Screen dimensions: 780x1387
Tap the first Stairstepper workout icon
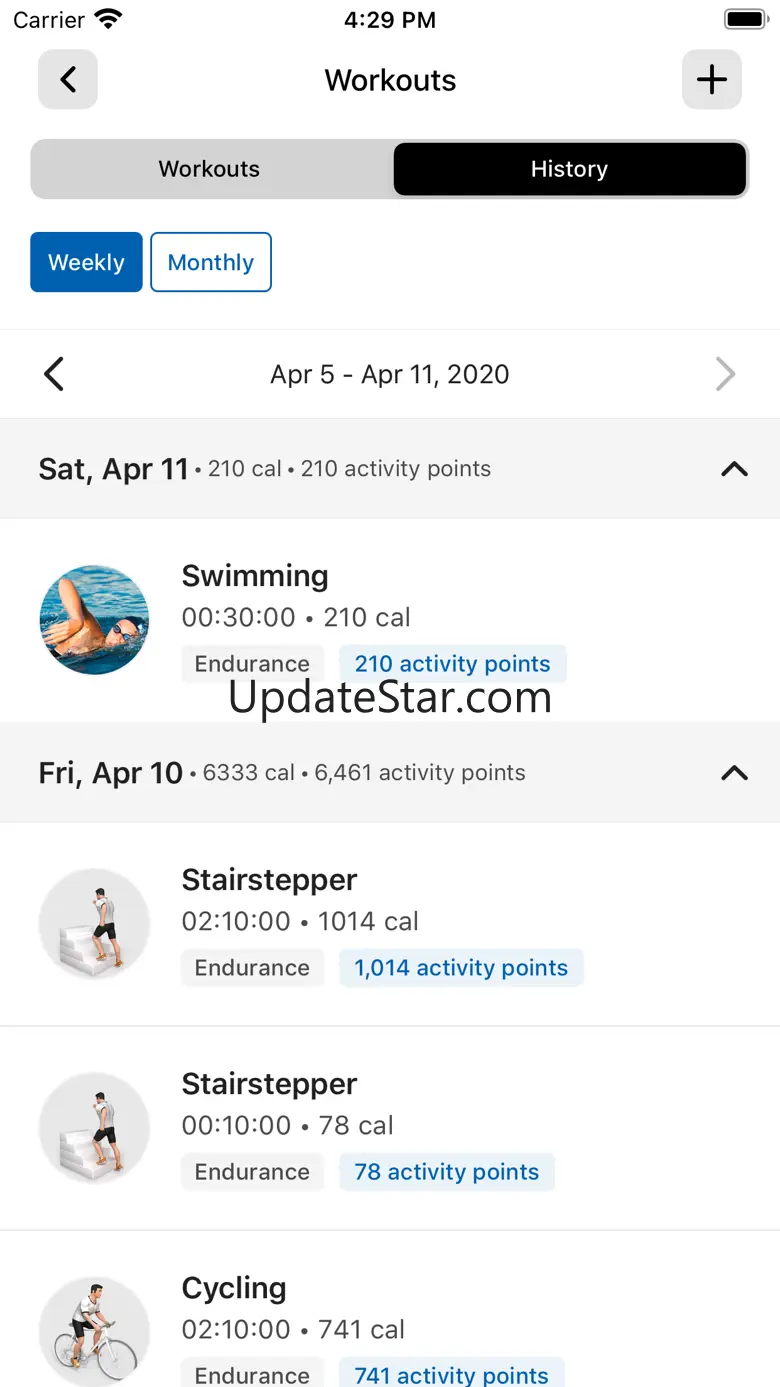coord(94,924)
